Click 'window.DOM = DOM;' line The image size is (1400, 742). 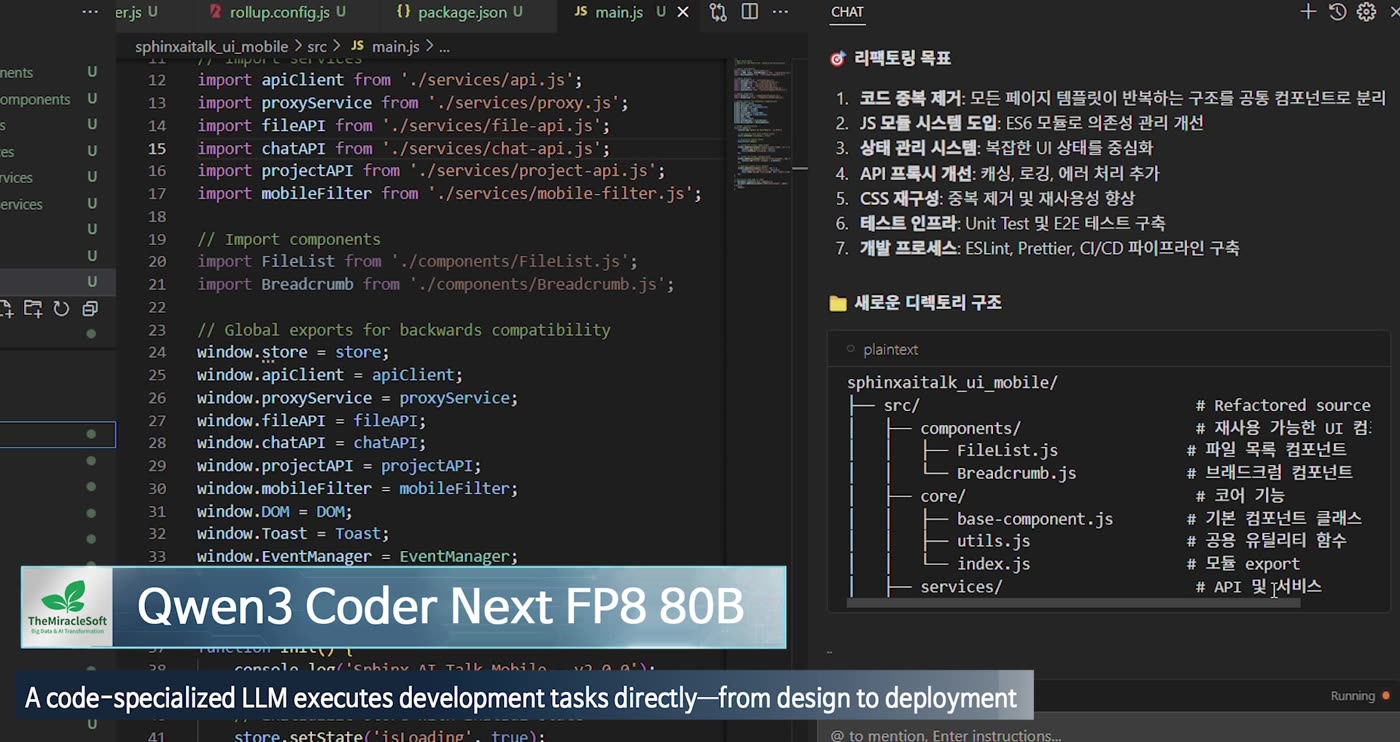[275, 511]
